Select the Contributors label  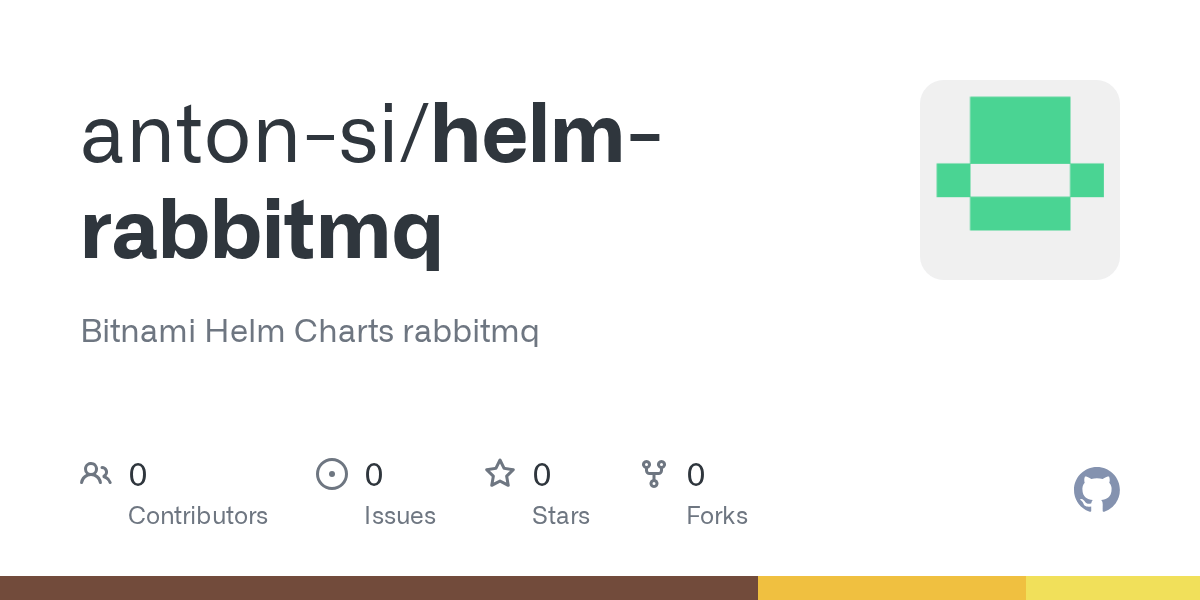(198, 516)
